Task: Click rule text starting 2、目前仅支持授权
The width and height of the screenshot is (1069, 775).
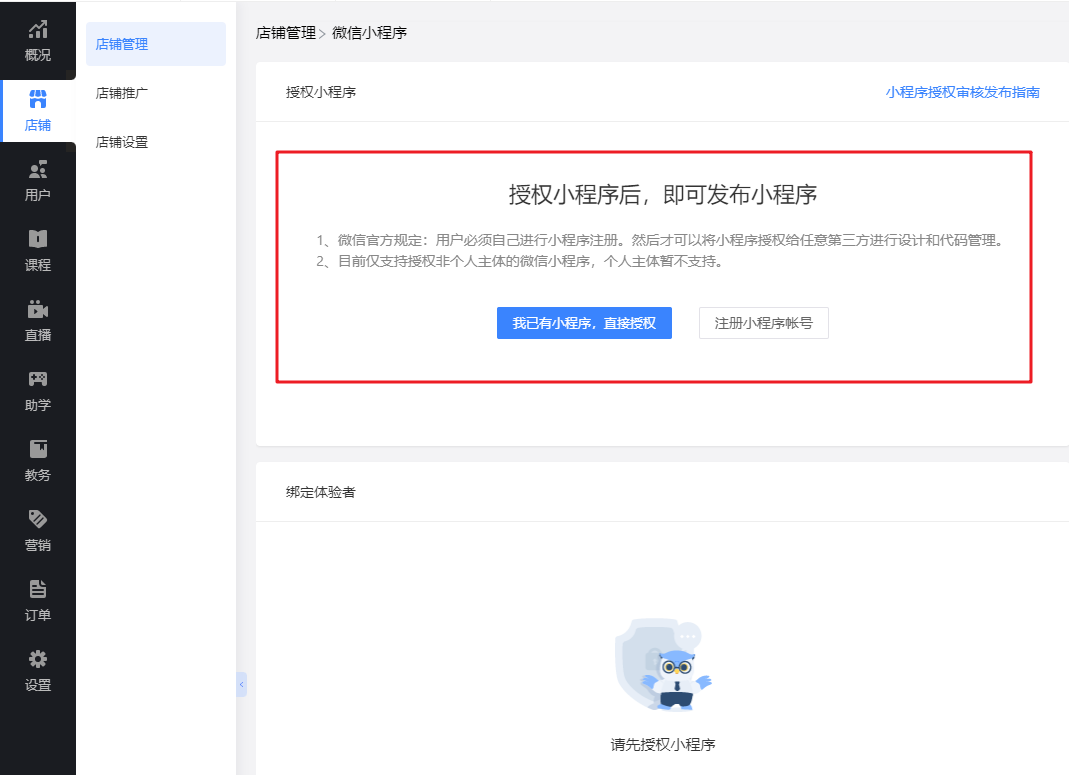Action: tap(520, 261)
